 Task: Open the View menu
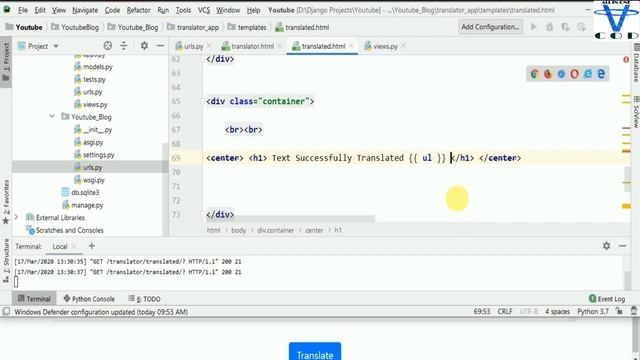[x=59, y=10]
